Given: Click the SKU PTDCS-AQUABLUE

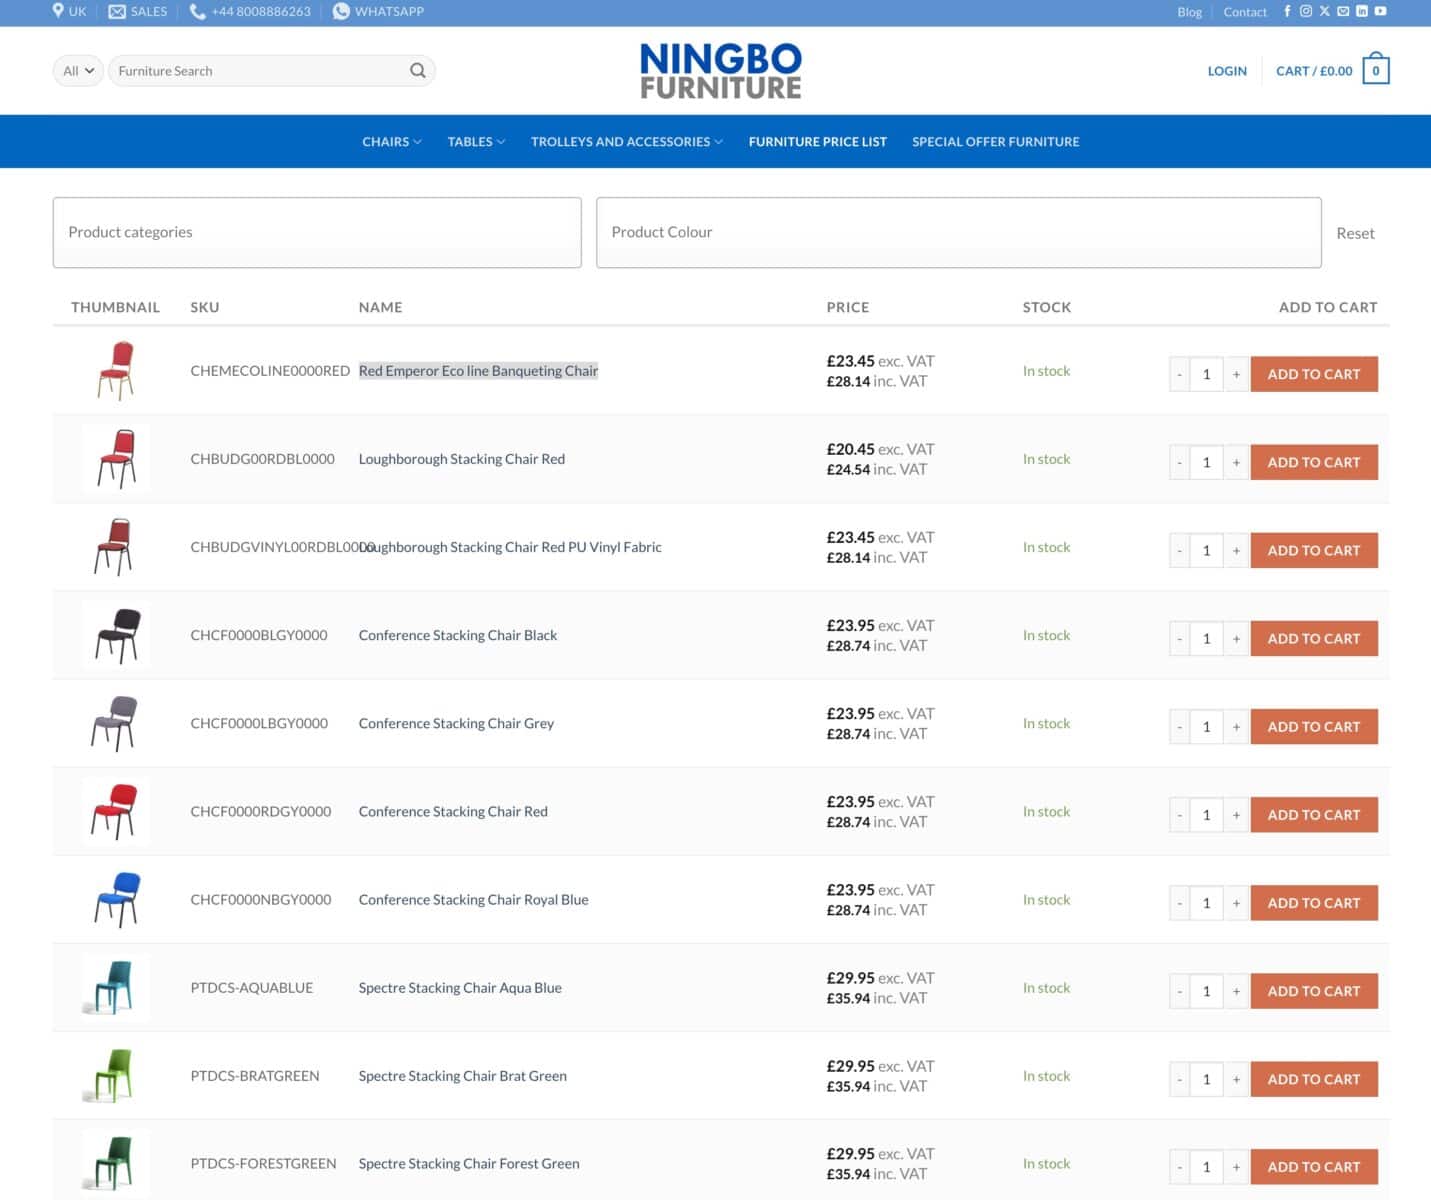Looking at the screenshot, I should point(252,988).
